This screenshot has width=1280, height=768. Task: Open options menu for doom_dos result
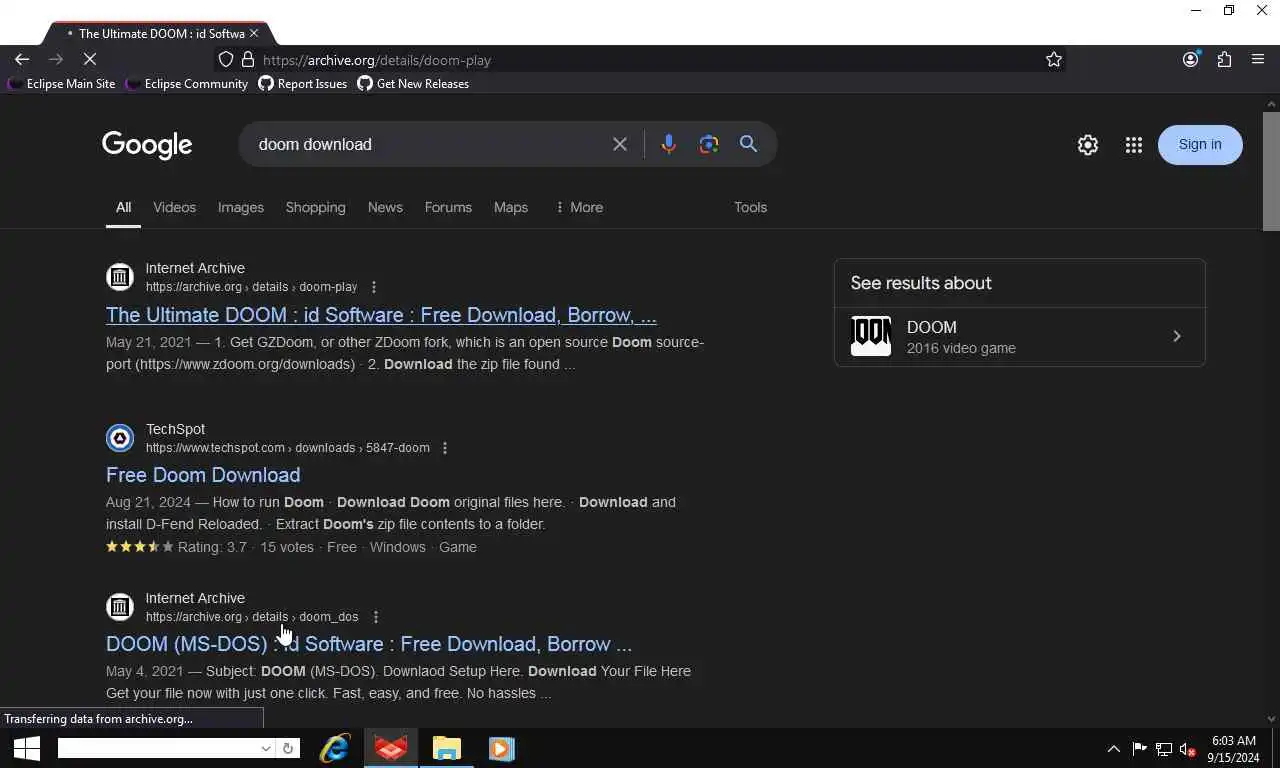[376, 617]
